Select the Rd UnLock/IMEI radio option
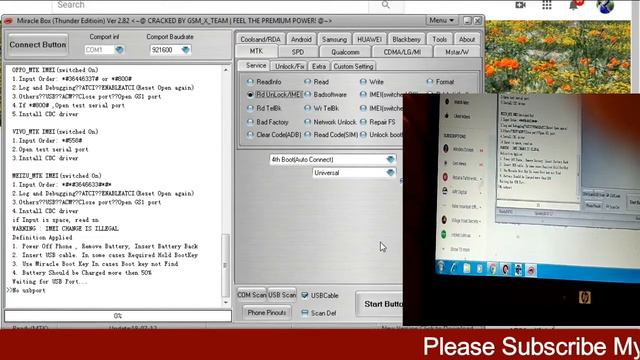Screen dimensions: 640x360 274,95
